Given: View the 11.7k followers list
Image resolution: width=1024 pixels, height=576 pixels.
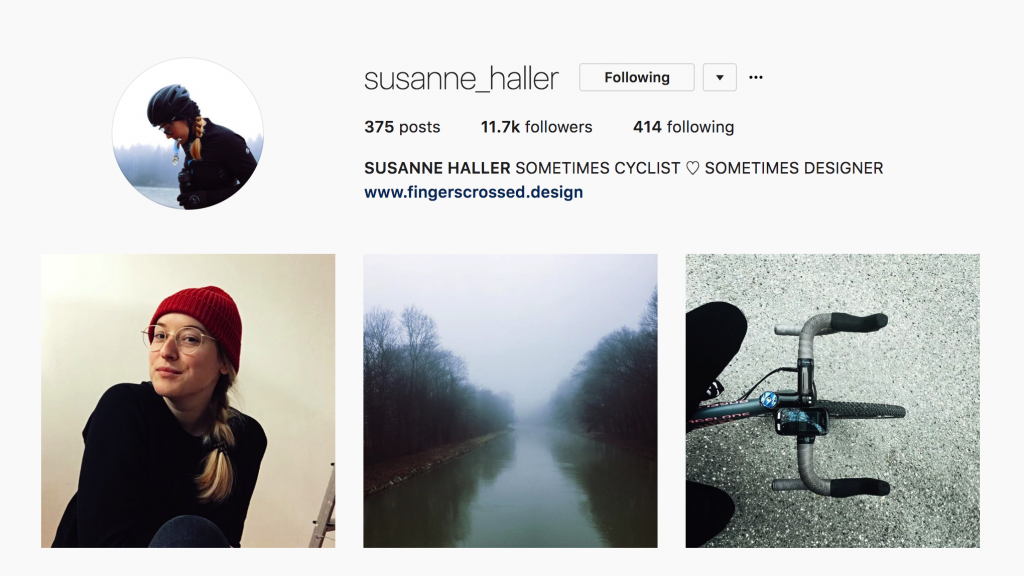Looking at the screenshot, I should (536, 127).
